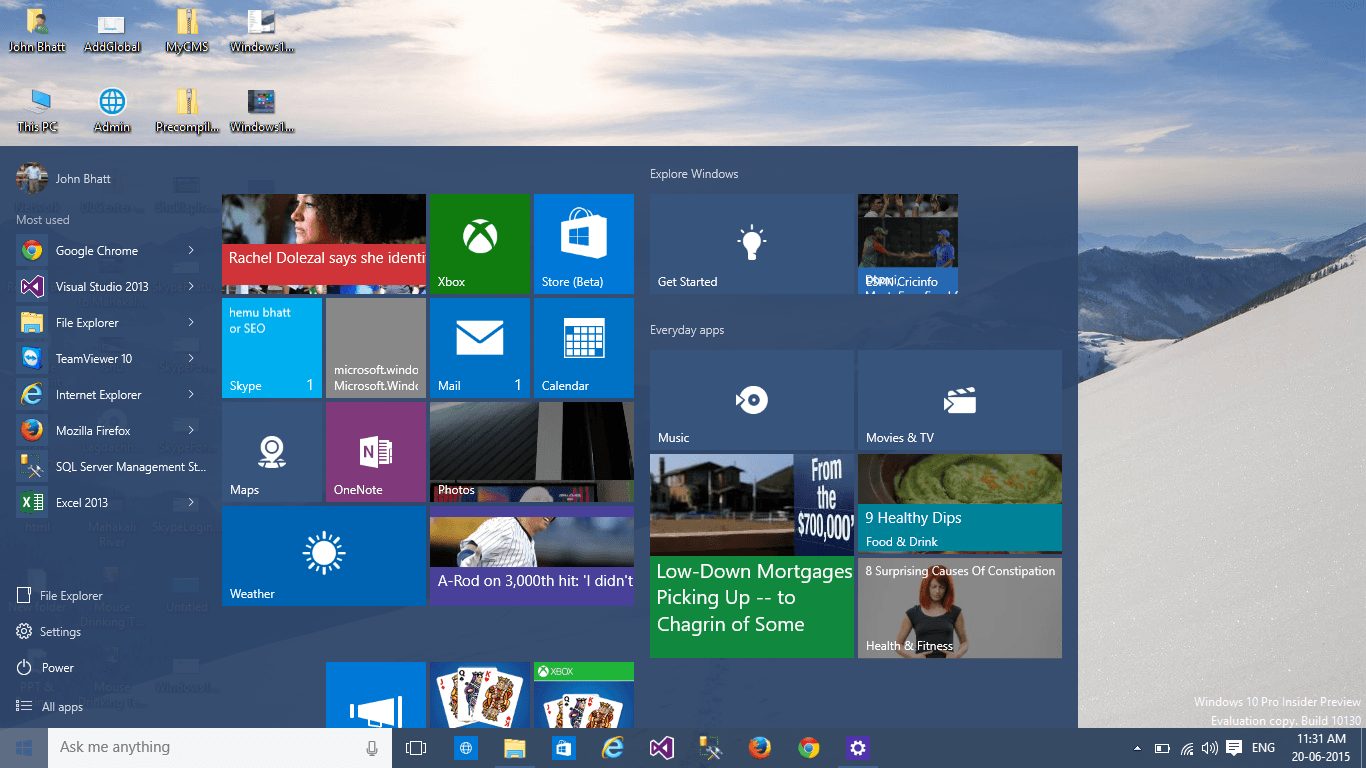The image size is (1366, 768).
Task: Click the Chrome icon on the taskbar
Action: [808, 748]
